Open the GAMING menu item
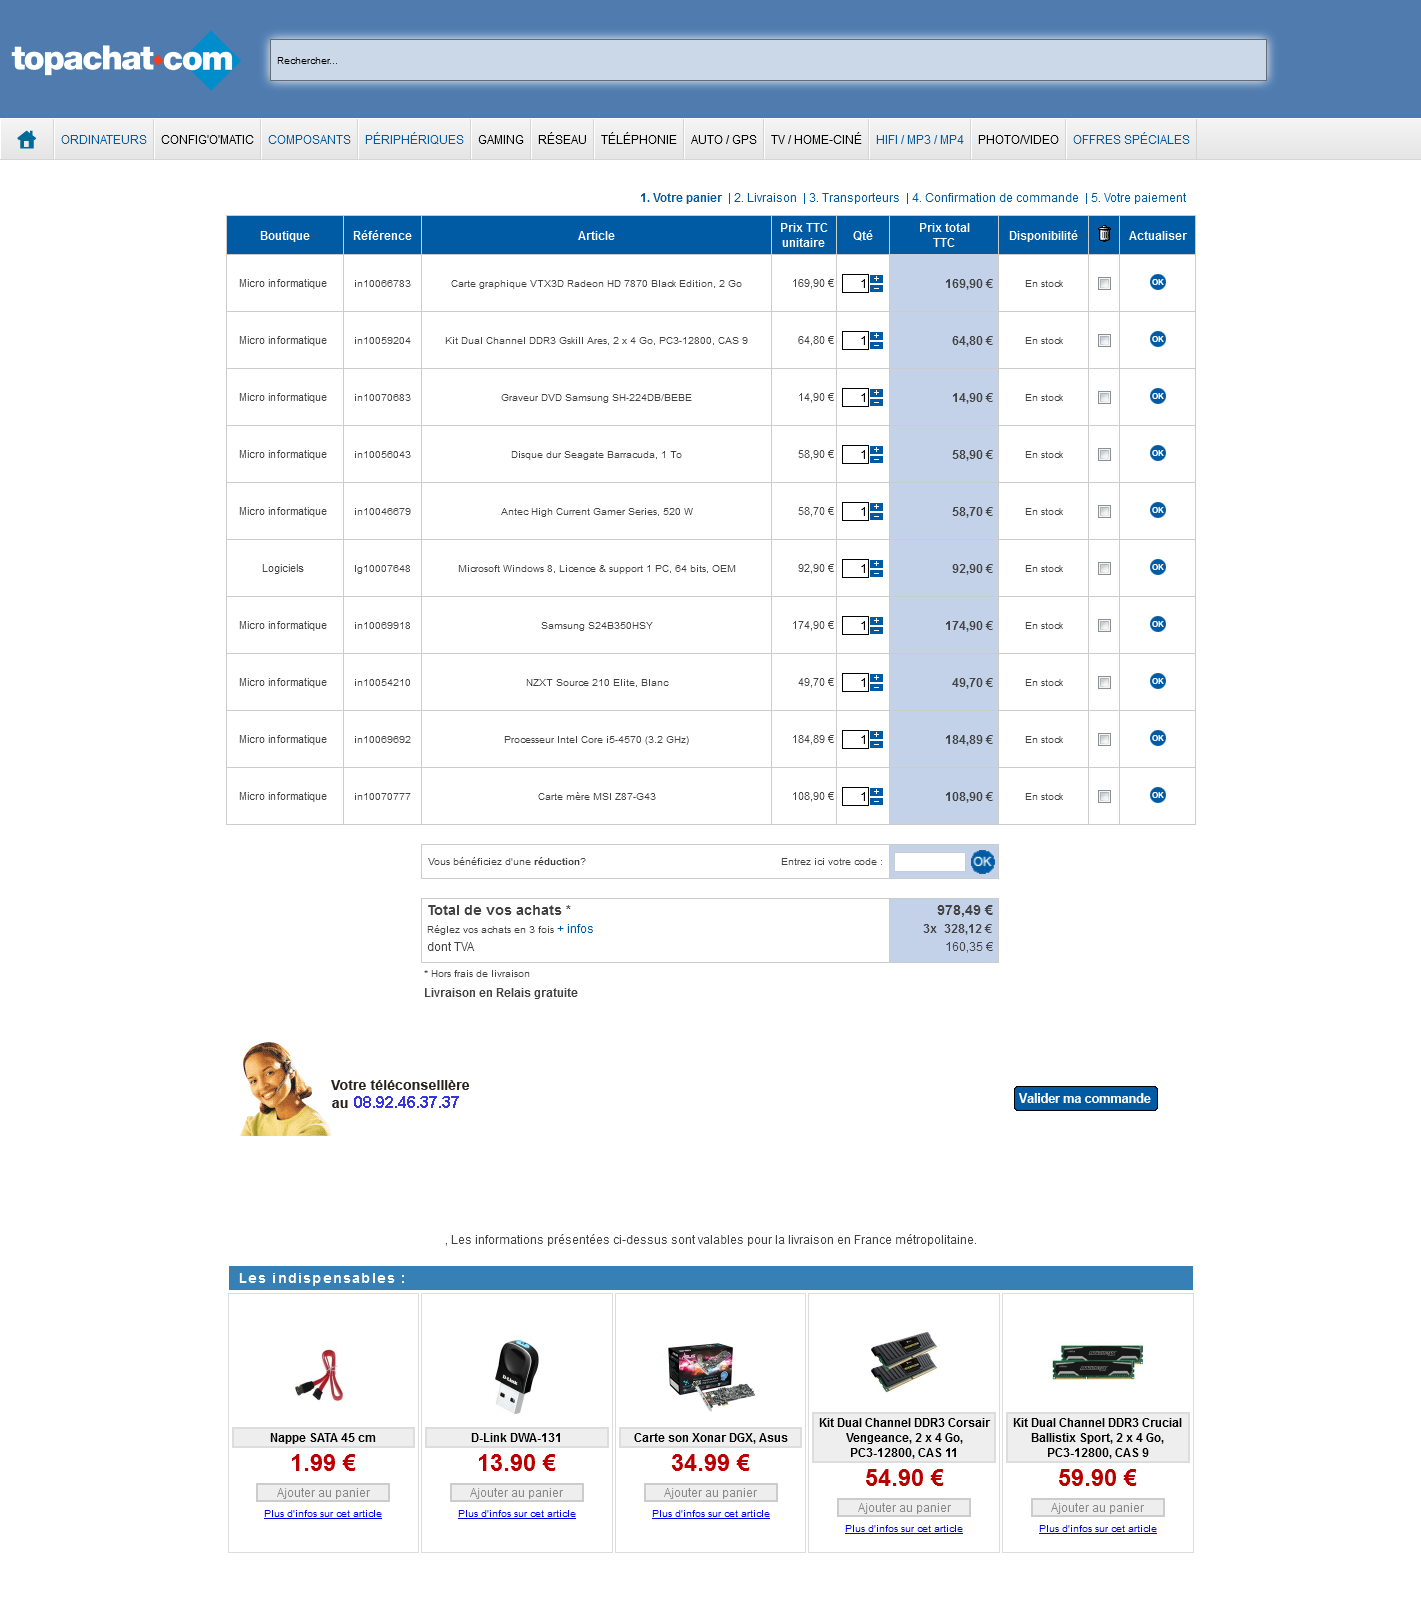The width and height of the screenshot is (1421, 1606). click(x=500, y=140)
